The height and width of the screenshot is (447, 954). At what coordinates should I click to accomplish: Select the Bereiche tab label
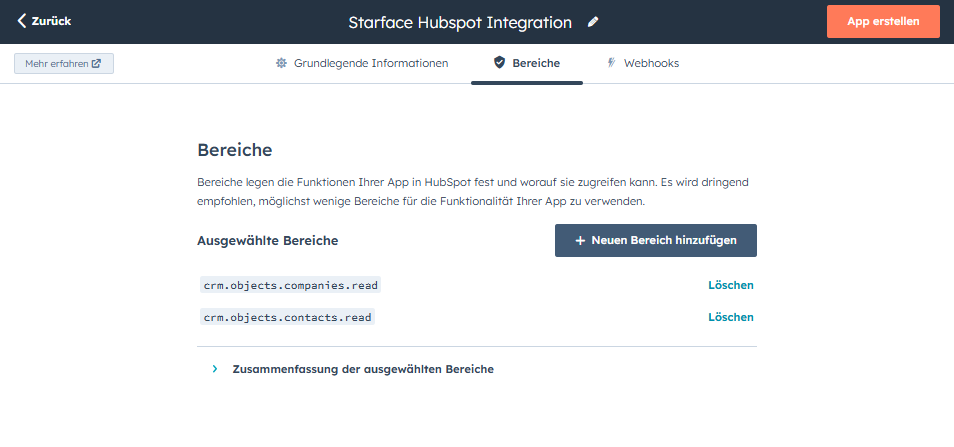tap(536, 63)
